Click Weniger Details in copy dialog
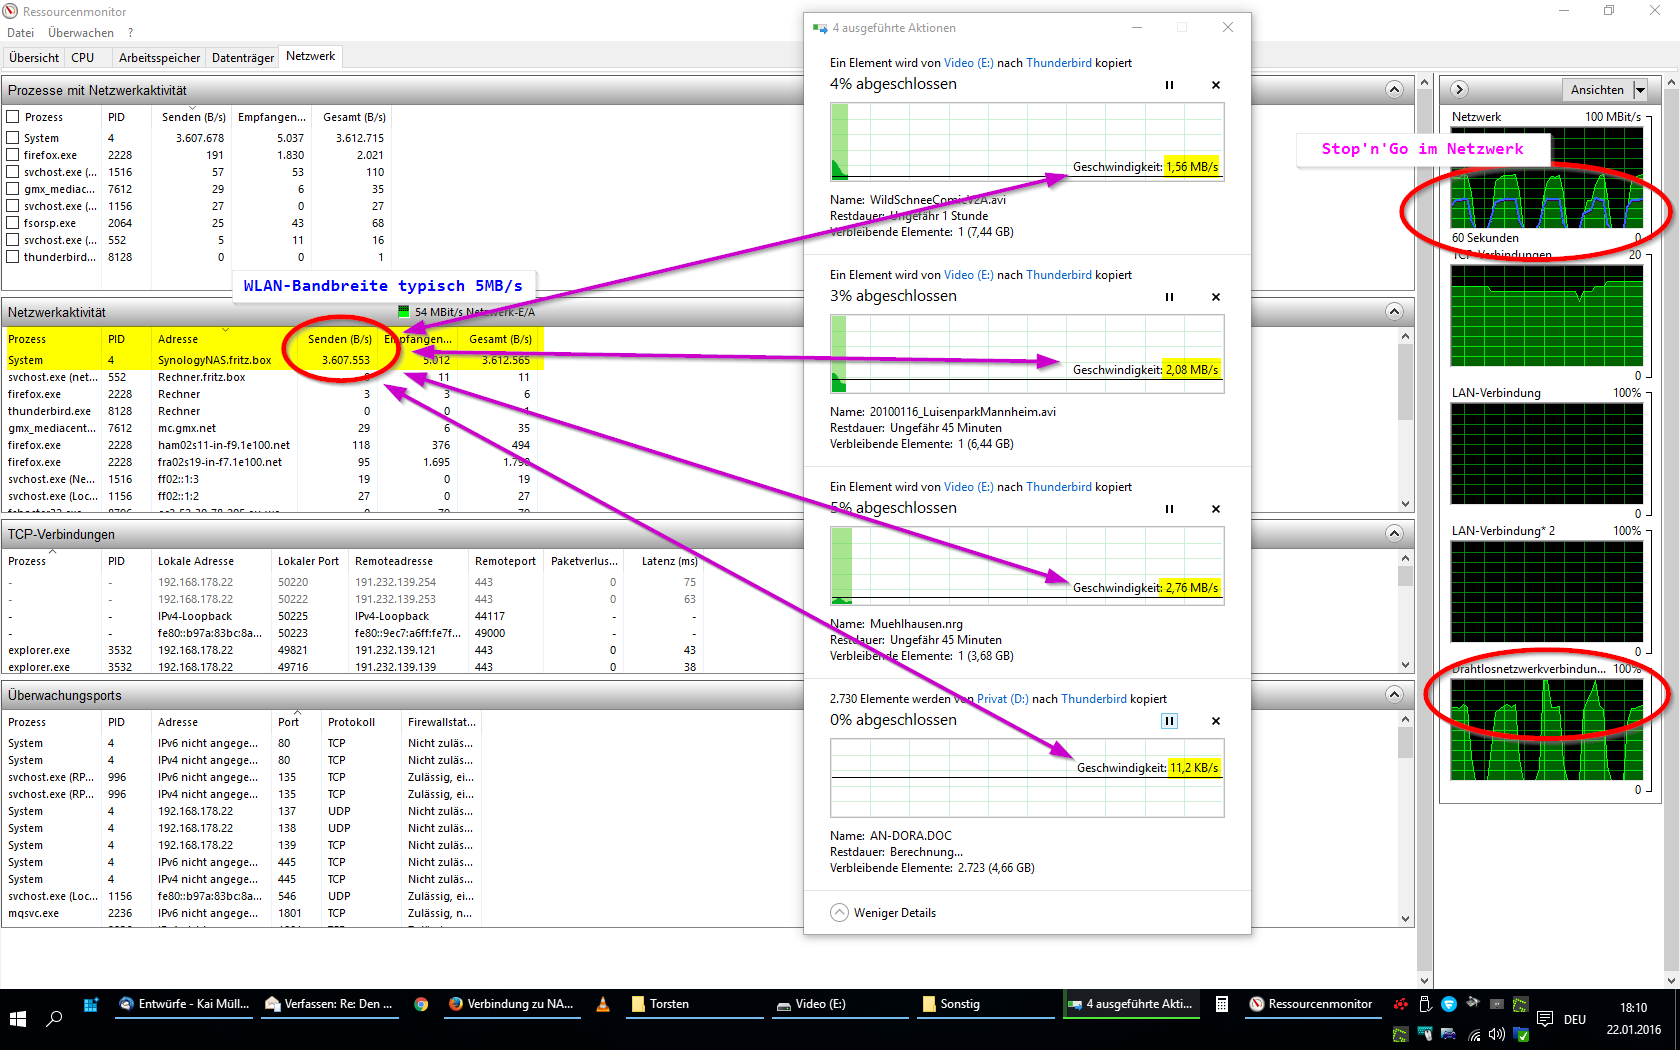 click(x=894, y=913)
